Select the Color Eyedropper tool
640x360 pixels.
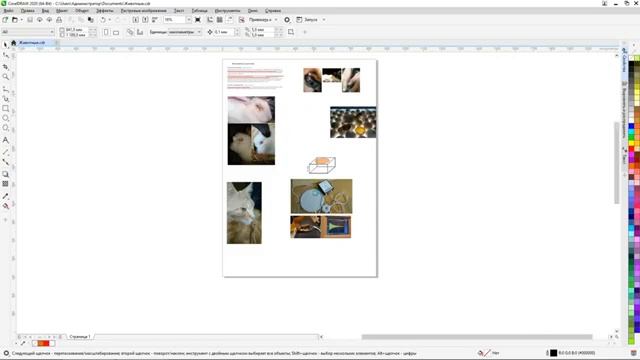[x=5, y=196]
